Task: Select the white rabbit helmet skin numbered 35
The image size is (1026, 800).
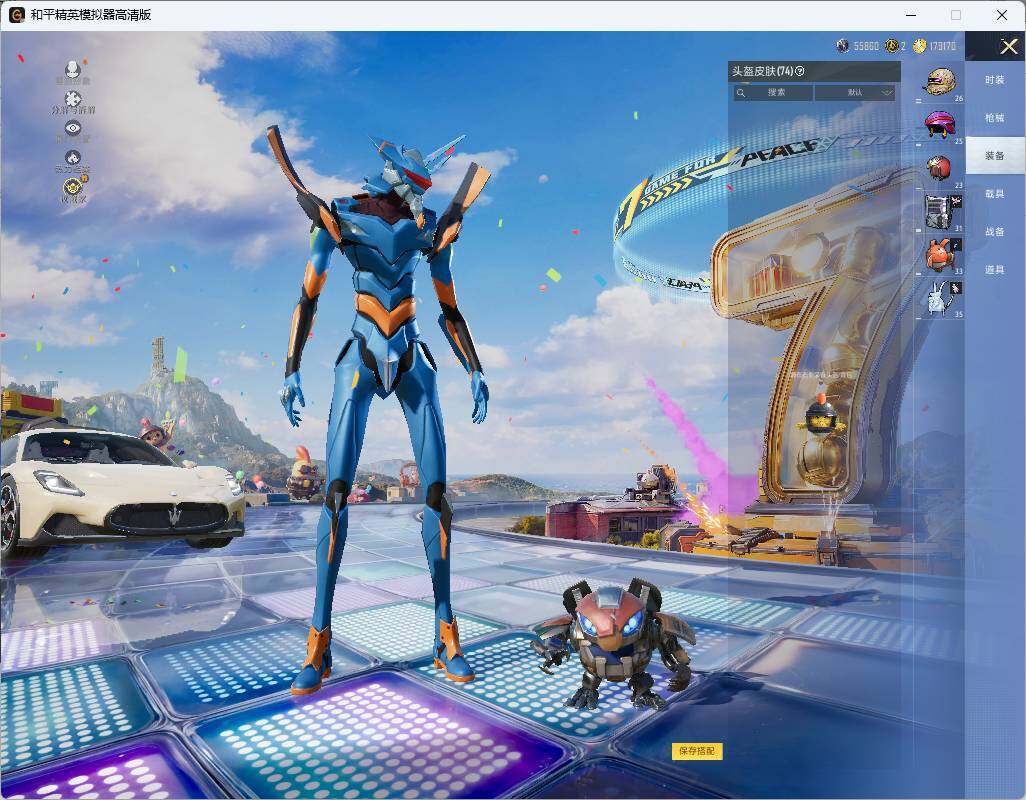Action: [x=941, y=298]
